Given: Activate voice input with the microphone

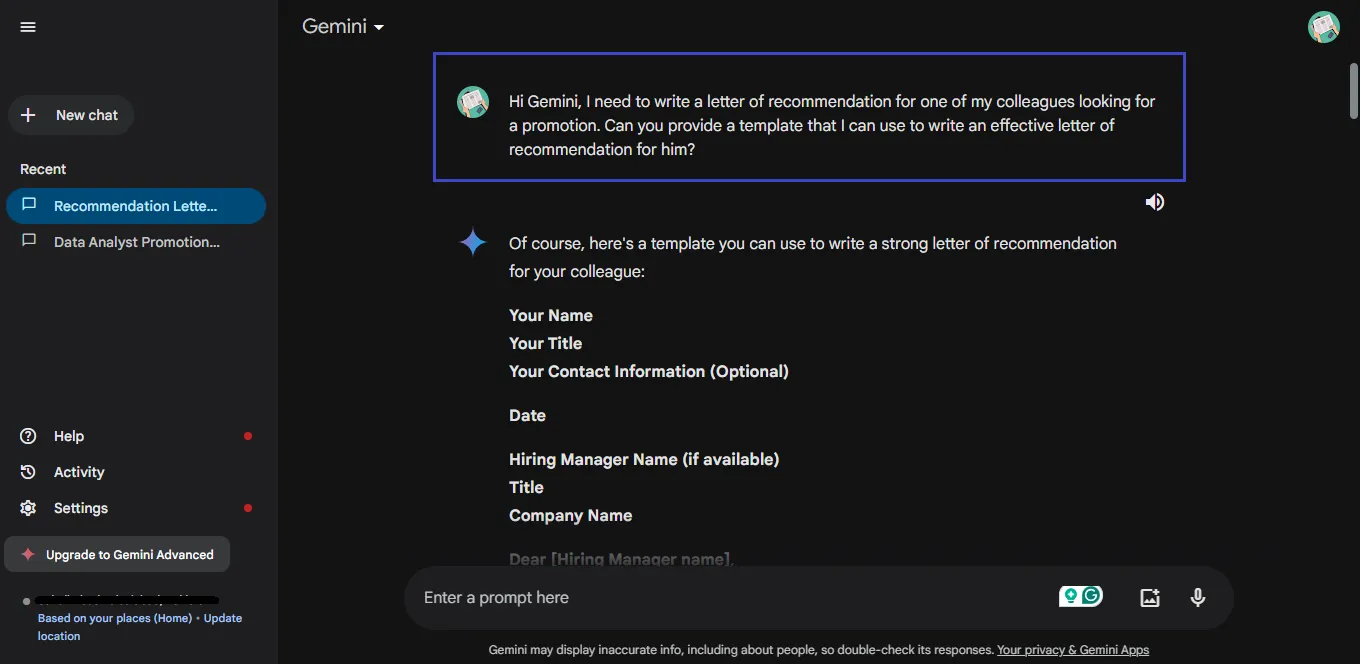Looking at the screenshot, I should pyautogui.click(x=1197, y=596).
